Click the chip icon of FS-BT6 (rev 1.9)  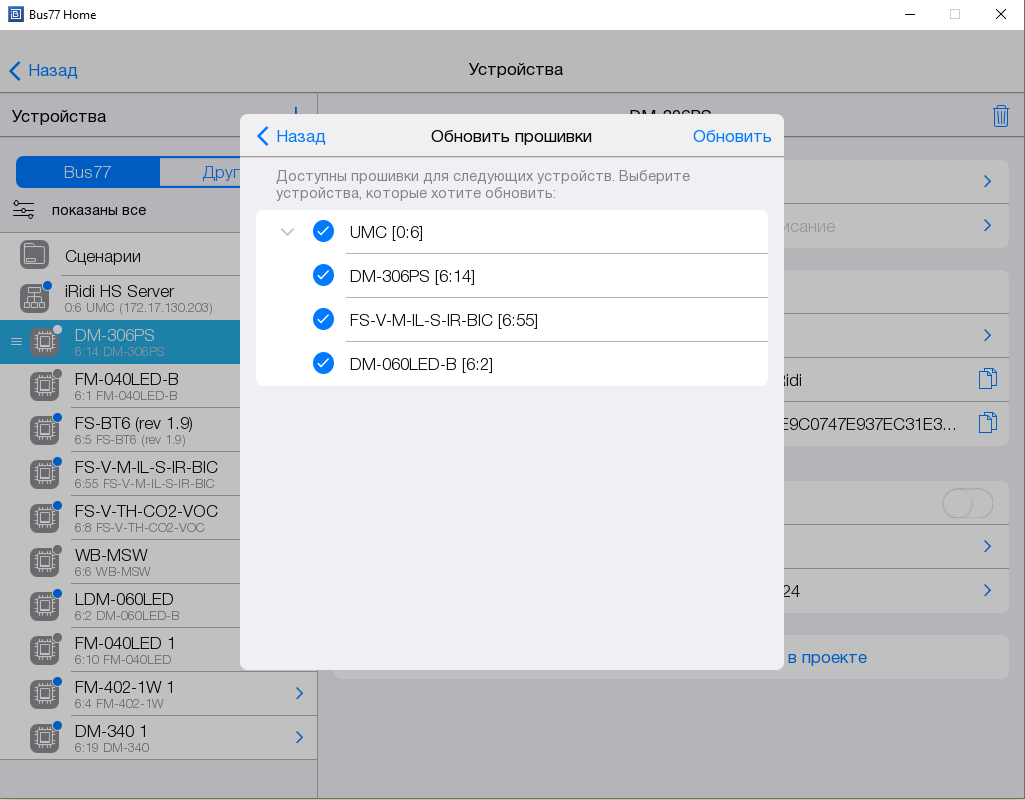[x=43, y=430]
